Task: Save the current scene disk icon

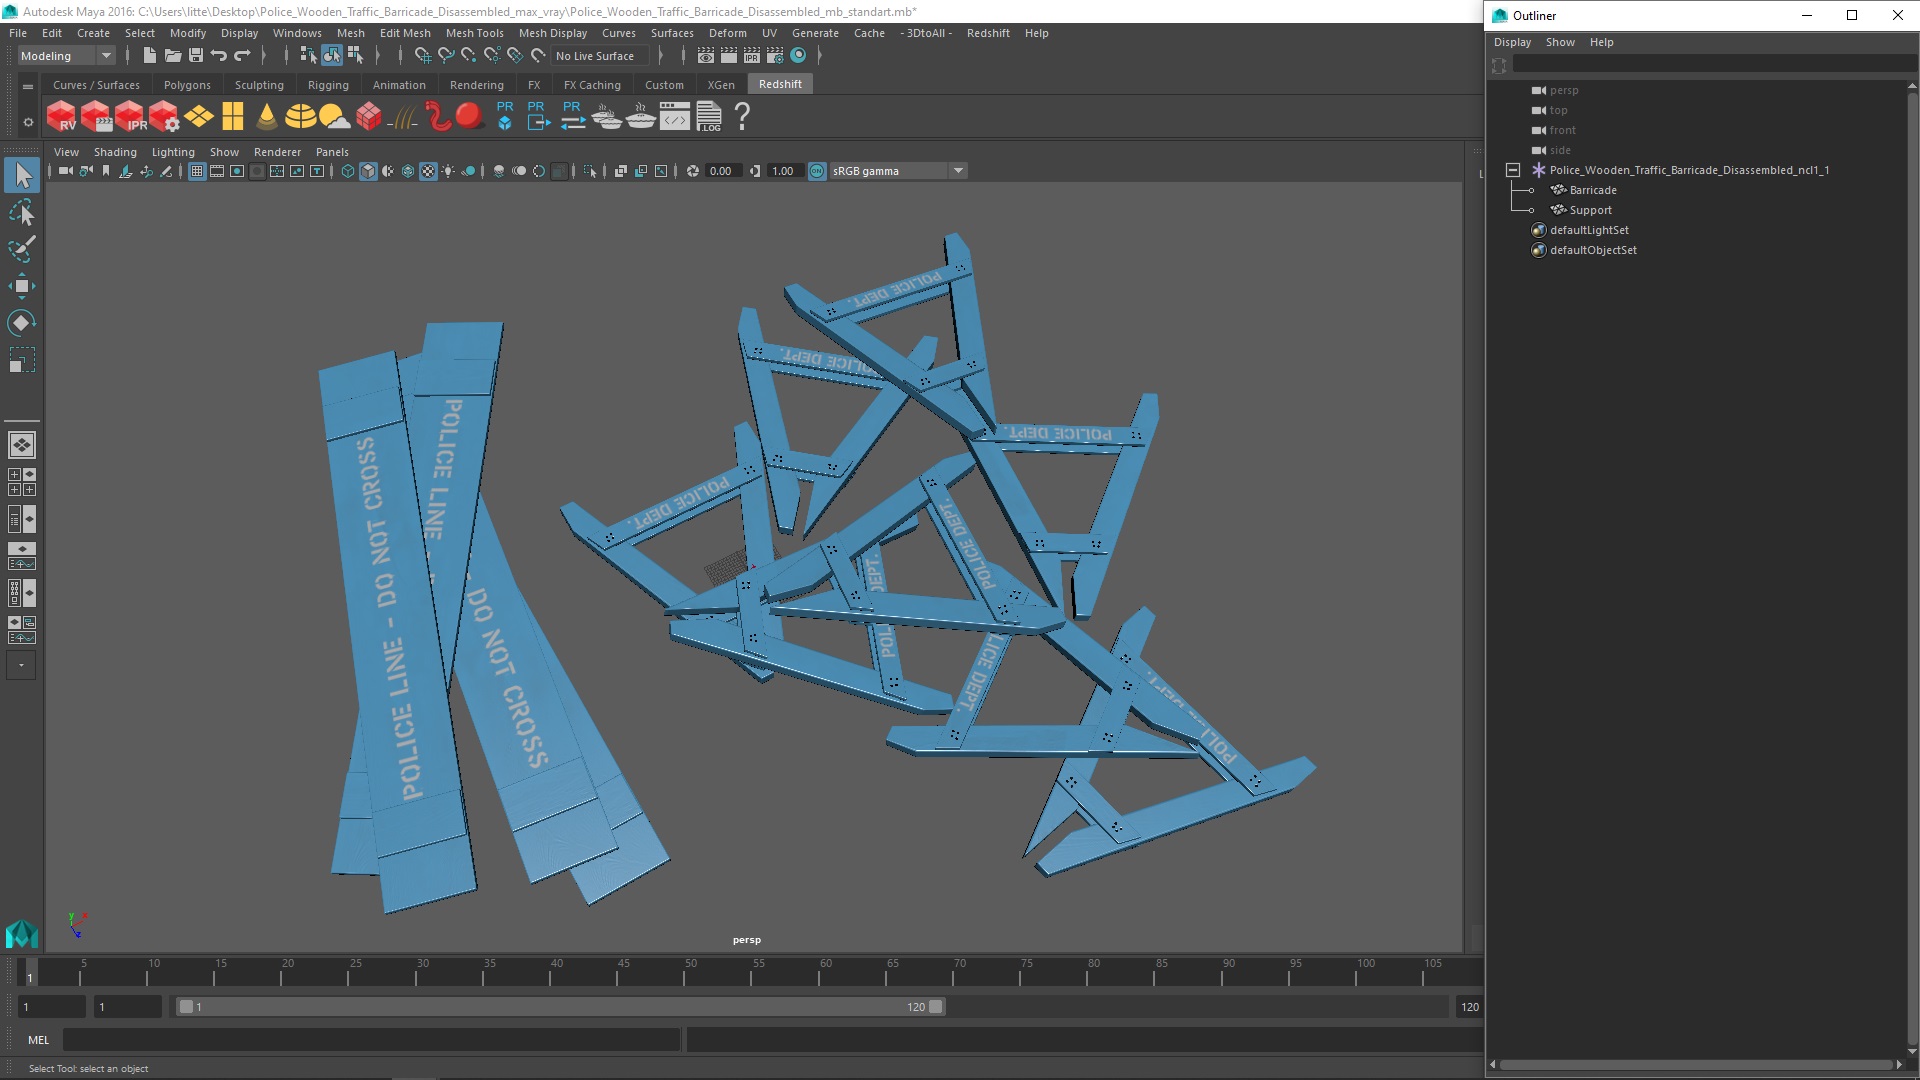Action: click(196, 56)
